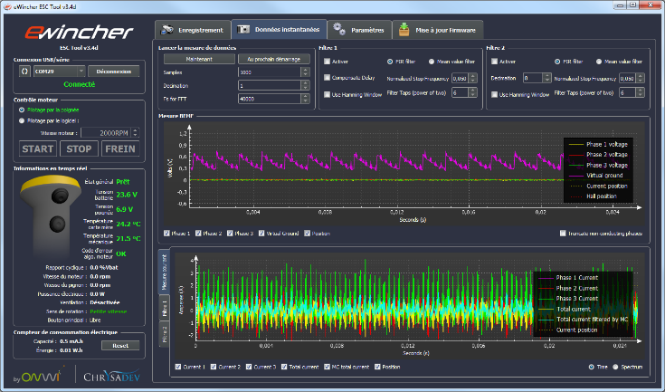Click the FREIN brake button
665x392 pixels.
(x=120, y=149)
